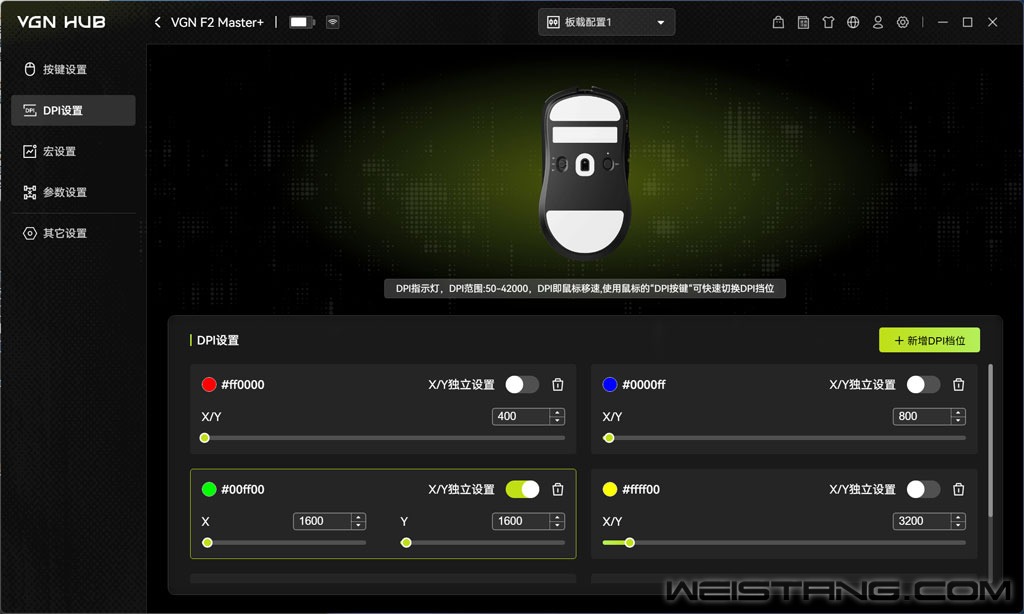
Task: Open the gear settings icon in title bar
Action: [x=903, y=22]
